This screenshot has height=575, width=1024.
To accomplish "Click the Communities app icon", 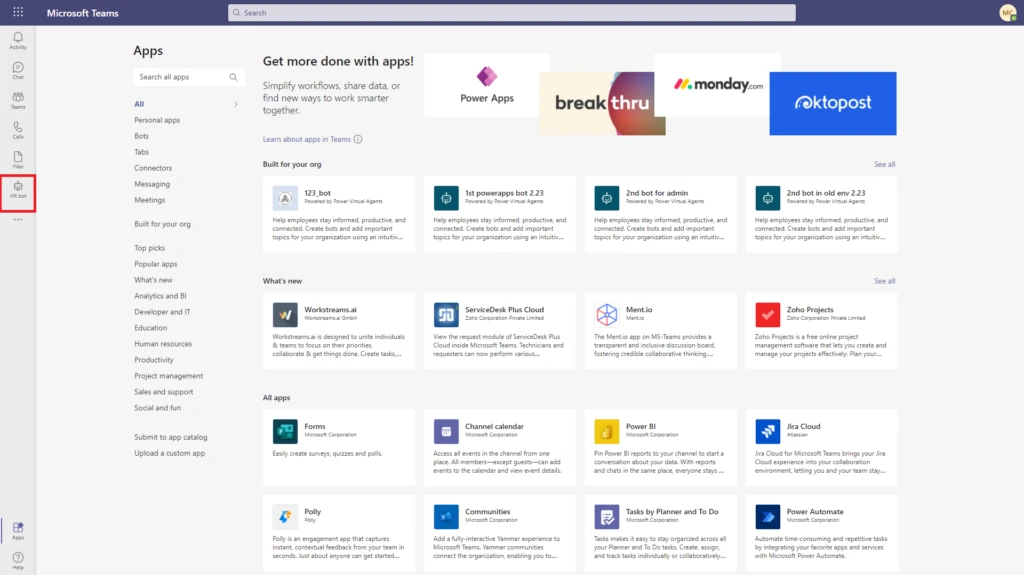I will (x=446, y=517).
